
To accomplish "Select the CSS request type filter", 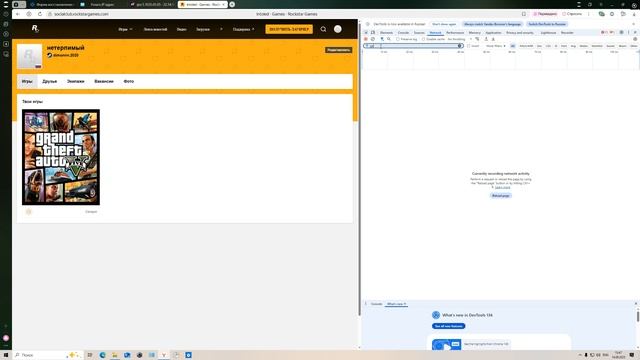I will [x=548, y=46].
